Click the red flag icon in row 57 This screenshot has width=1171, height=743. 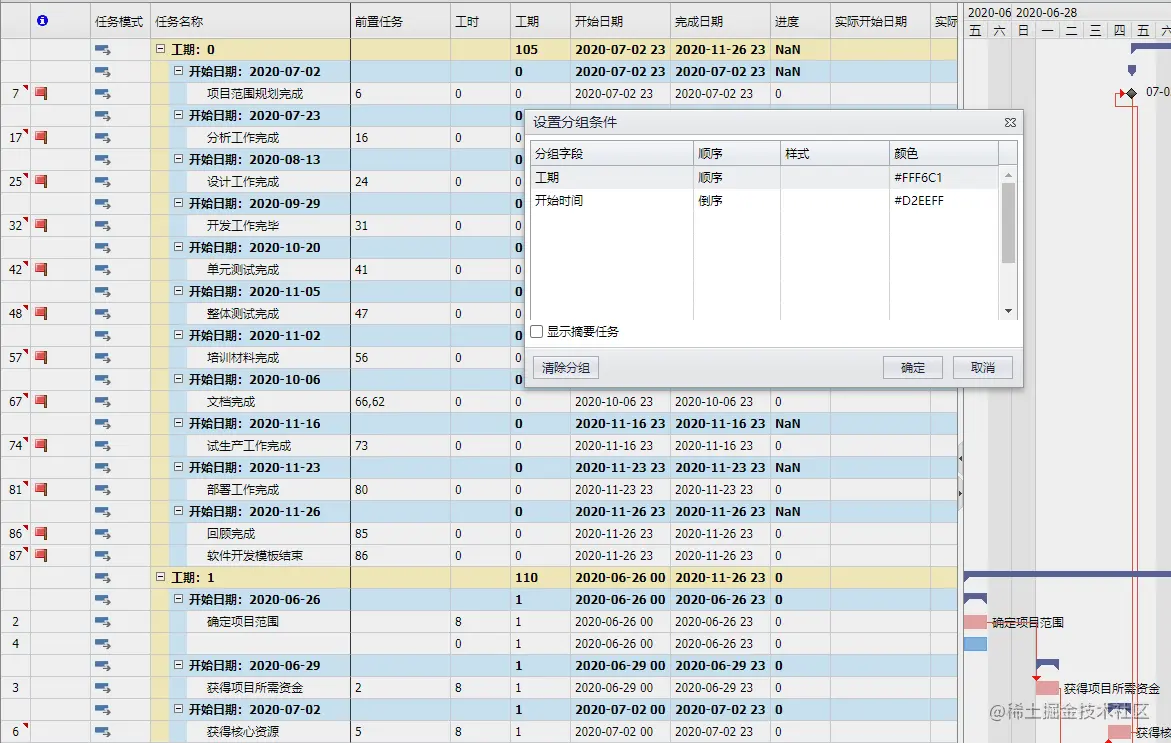[x=41, y=358]
